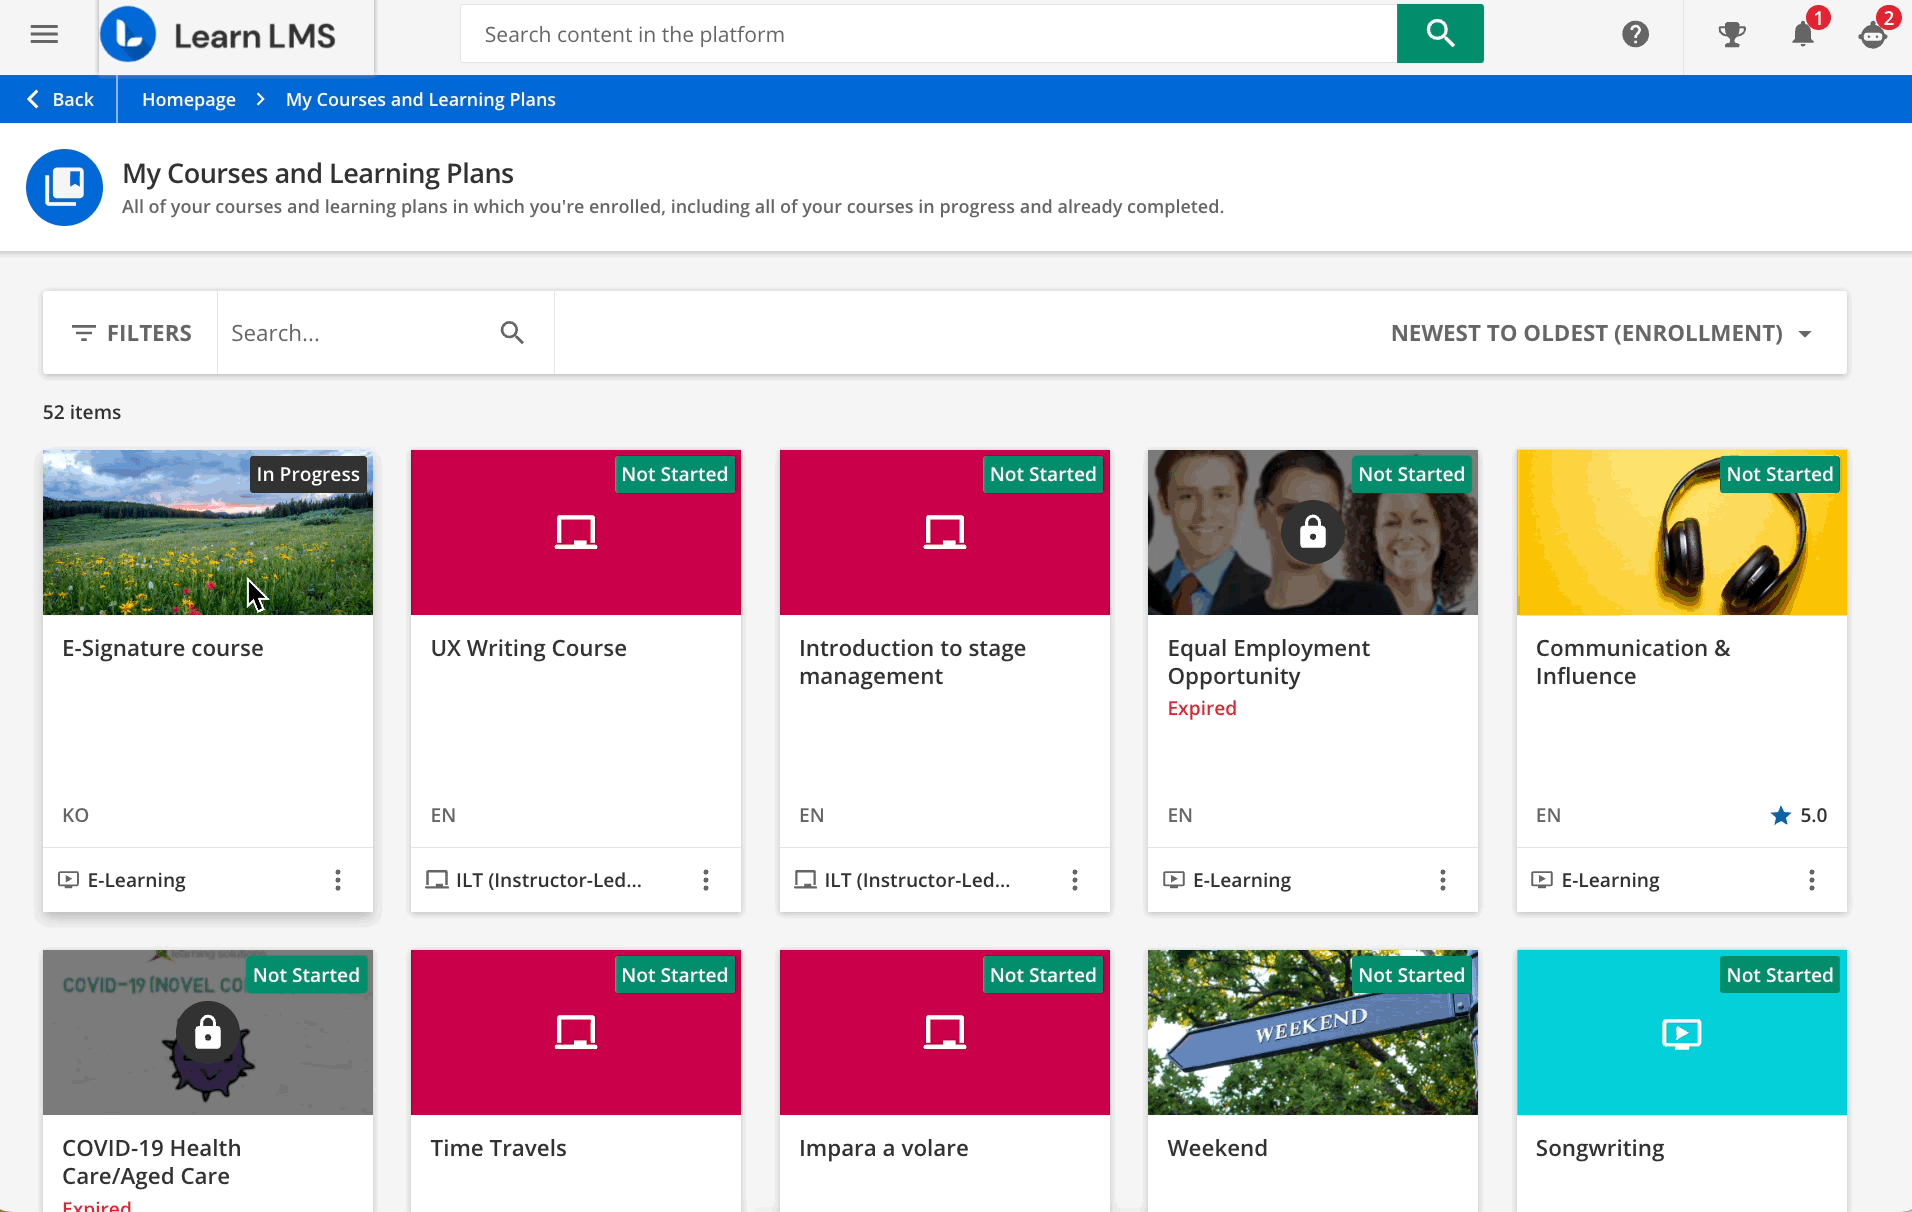Open the trophy gamification icon

1731,35
